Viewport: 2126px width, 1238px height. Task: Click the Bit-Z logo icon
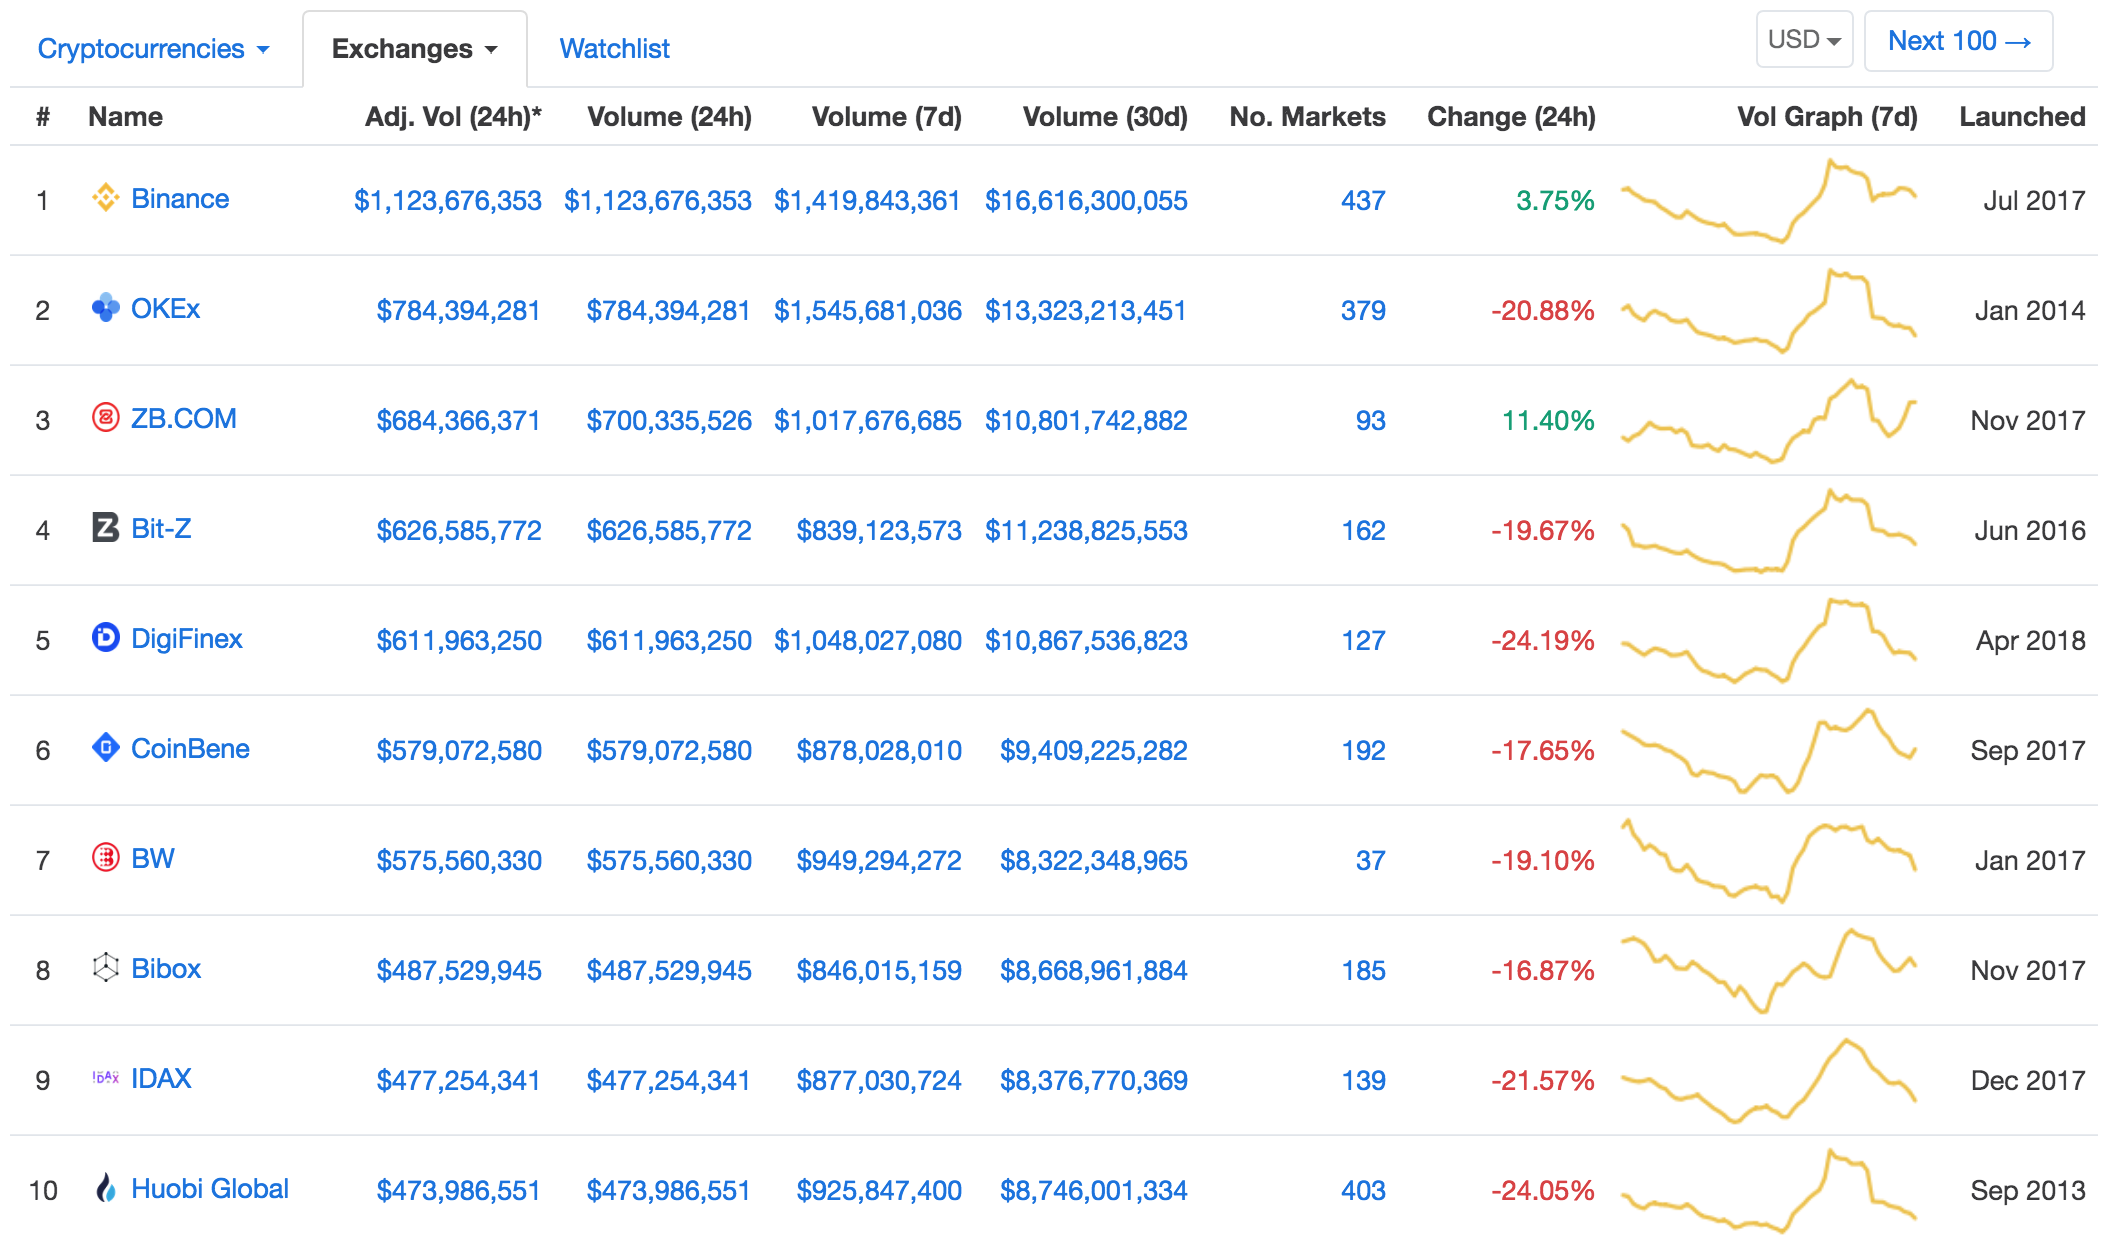105,528
